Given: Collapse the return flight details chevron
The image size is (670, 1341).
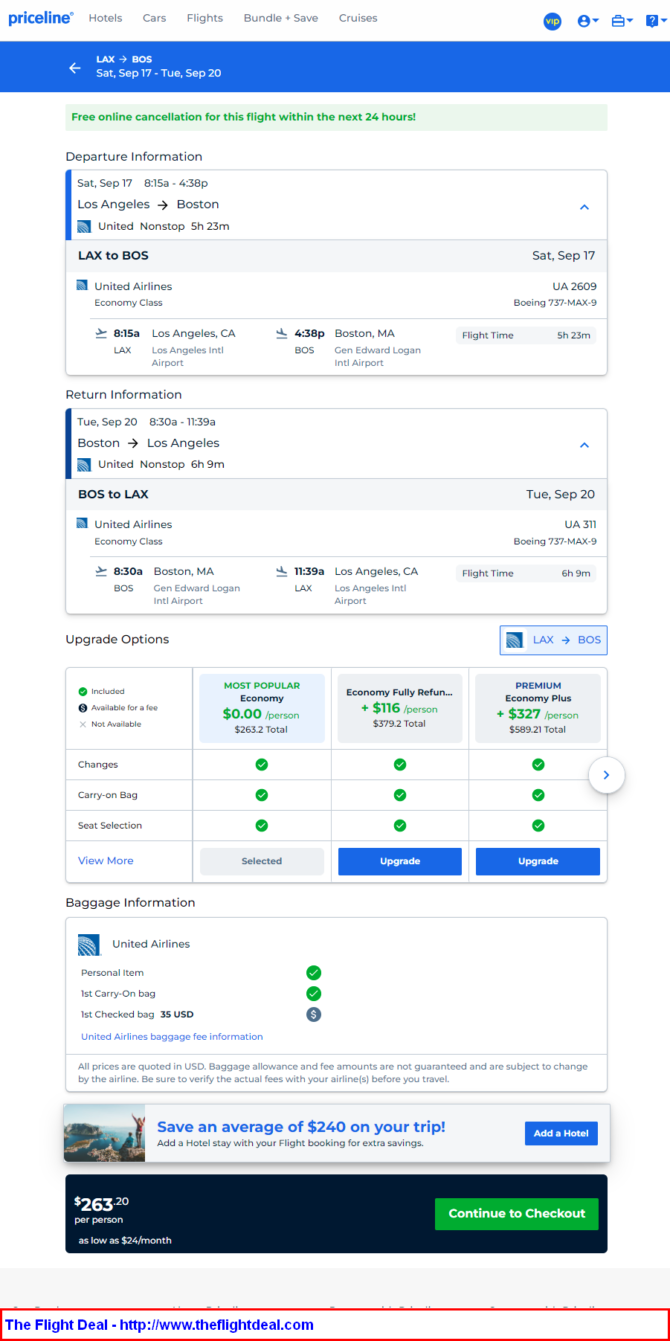Looking at the screenshot, I should pyautogui.click(x=585, y=445).
